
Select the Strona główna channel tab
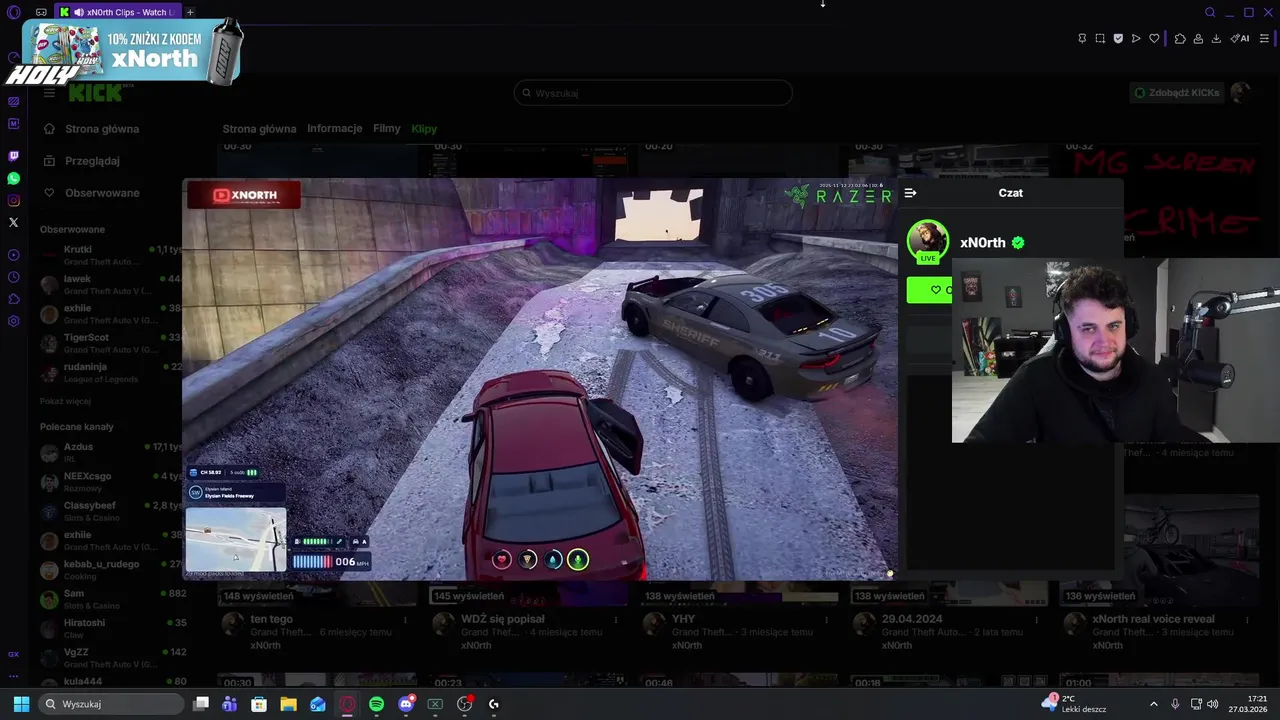[259, 129]
